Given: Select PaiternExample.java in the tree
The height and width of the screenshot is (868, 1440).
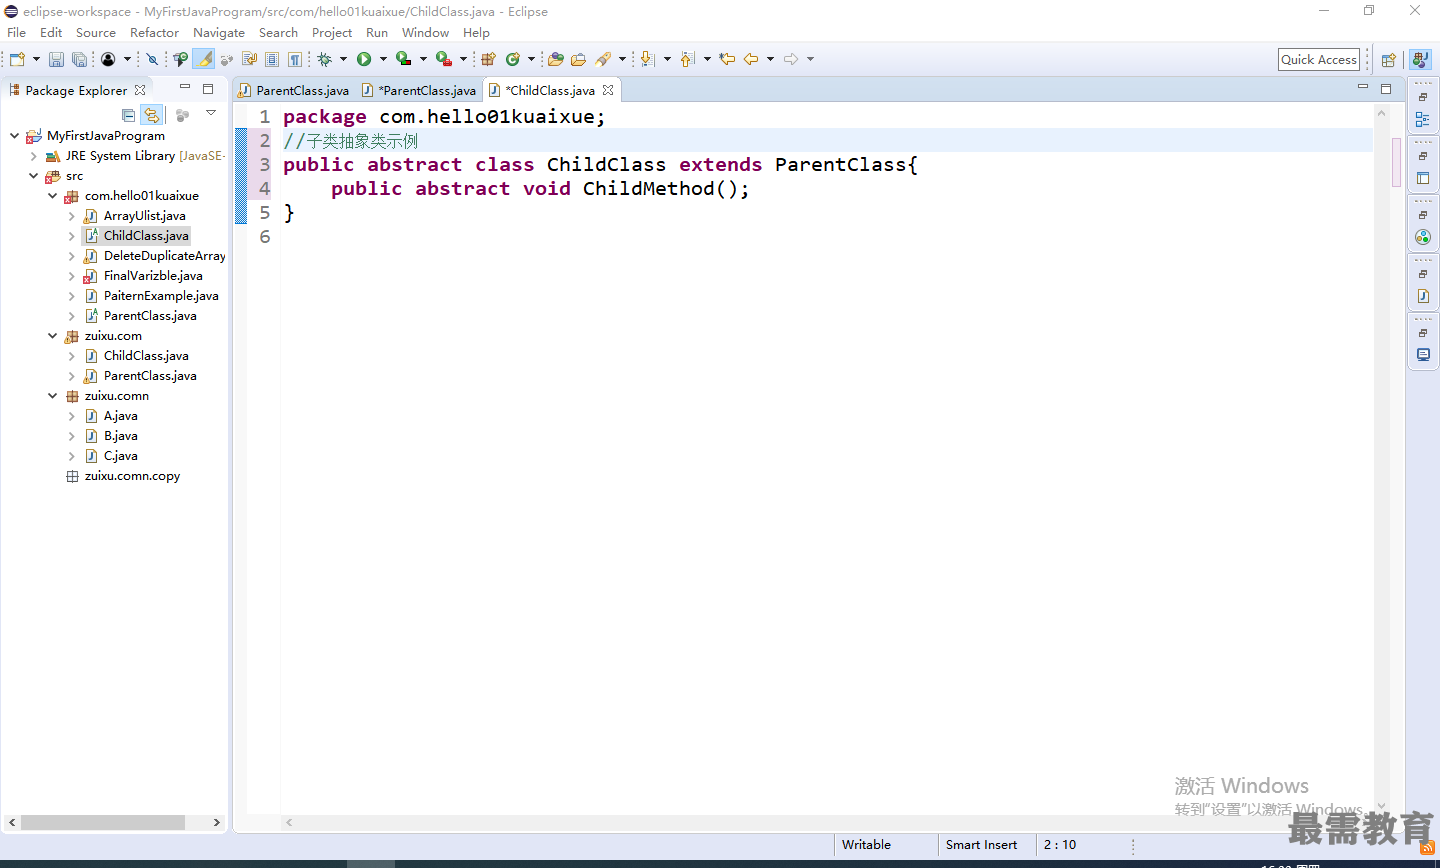Looking at the screenshot, I should (161, 296).
